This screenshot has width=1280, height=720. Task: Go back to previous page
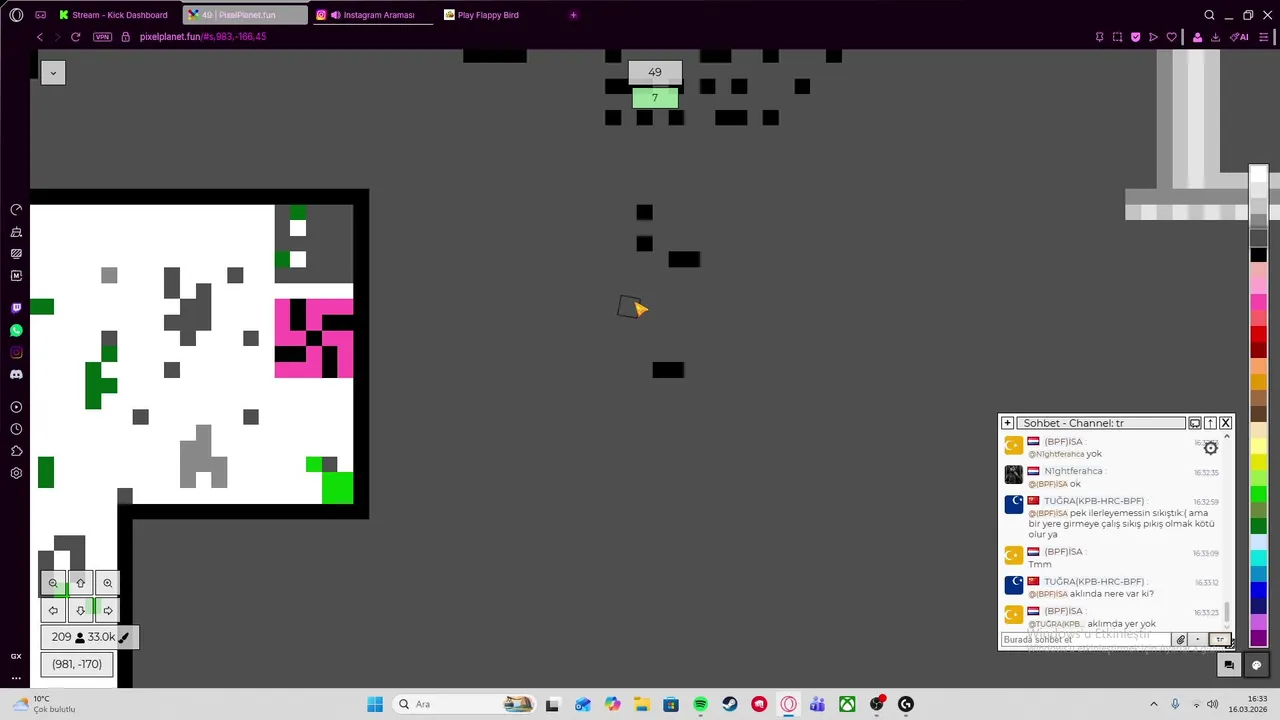click(x=40, y=37)
